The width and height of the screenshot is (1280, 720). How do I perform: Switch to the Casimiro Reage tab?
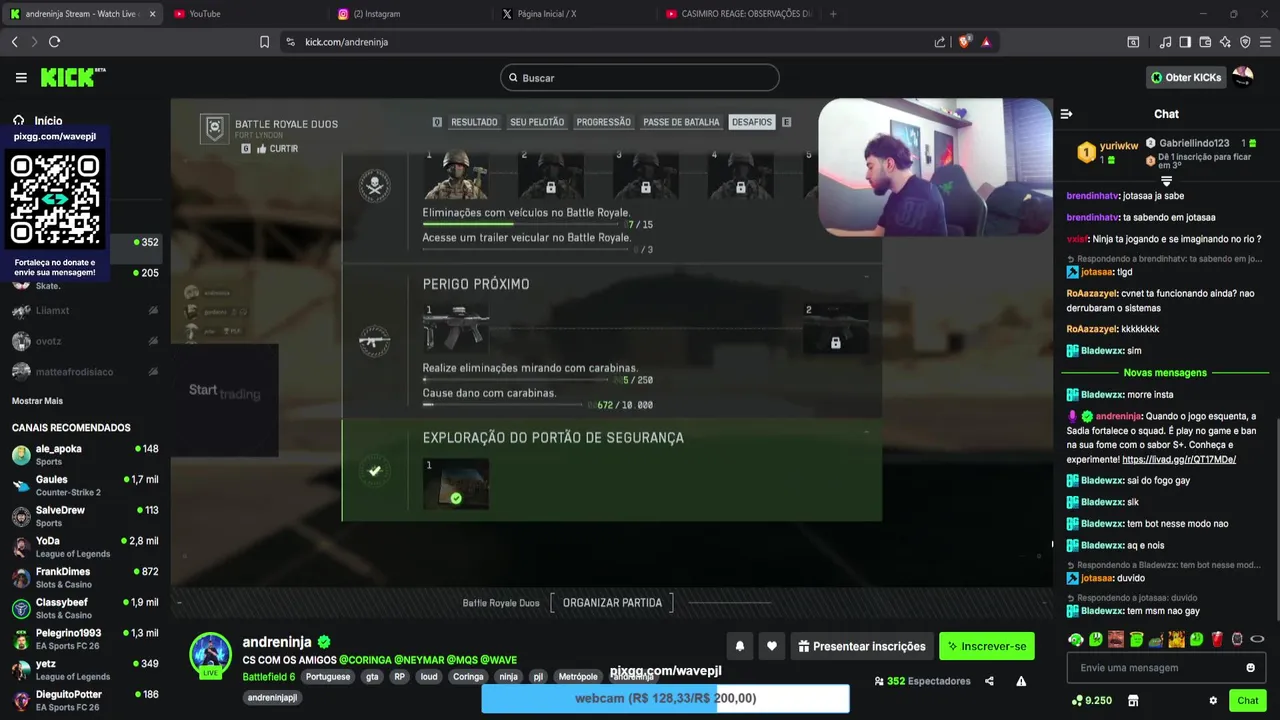[741, 14]
